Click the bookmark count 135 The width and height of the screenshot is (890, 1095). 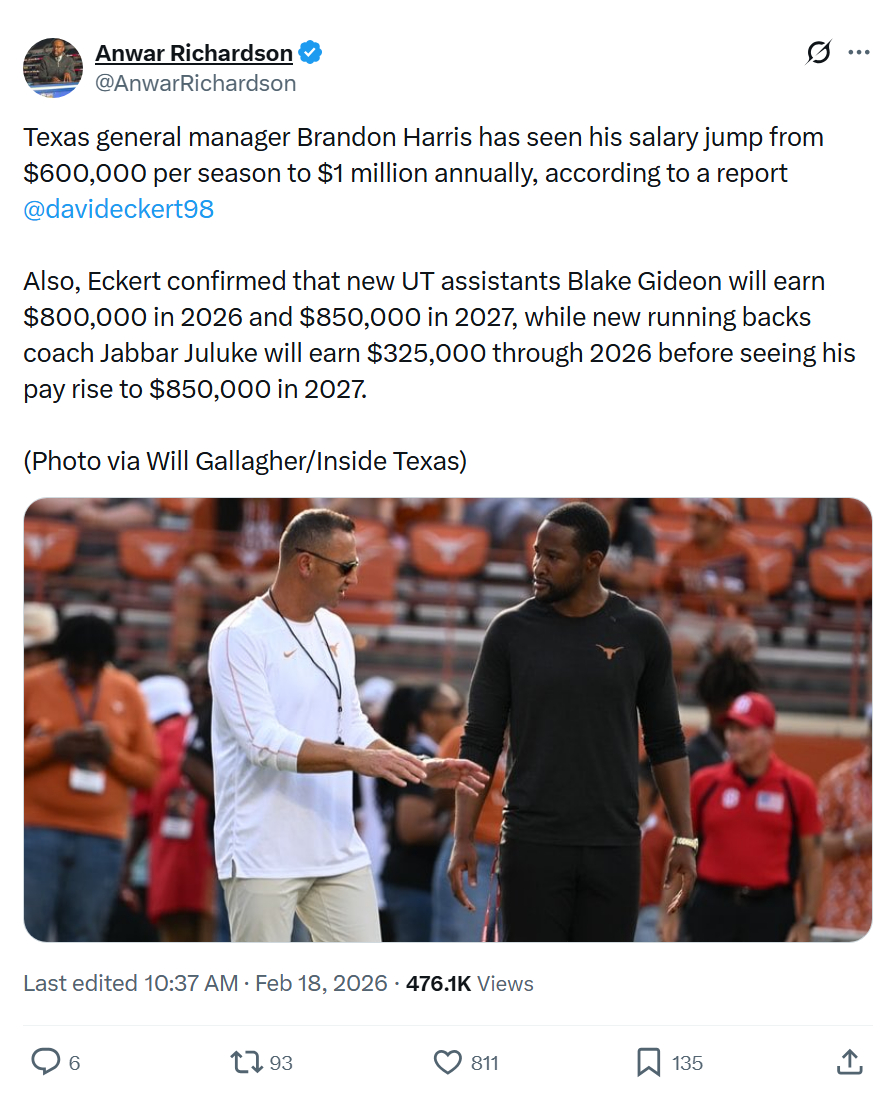(687, 1063)
